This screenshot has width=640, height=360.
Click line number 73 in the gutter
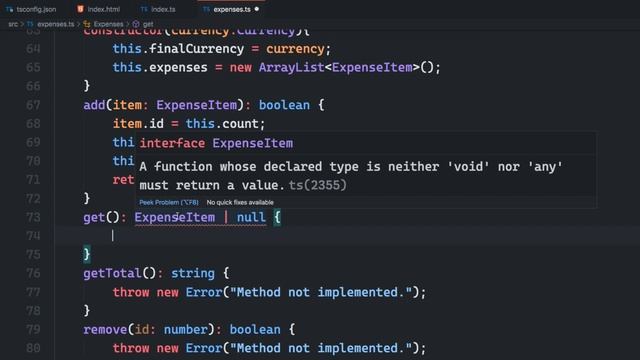tap(33, 217)
